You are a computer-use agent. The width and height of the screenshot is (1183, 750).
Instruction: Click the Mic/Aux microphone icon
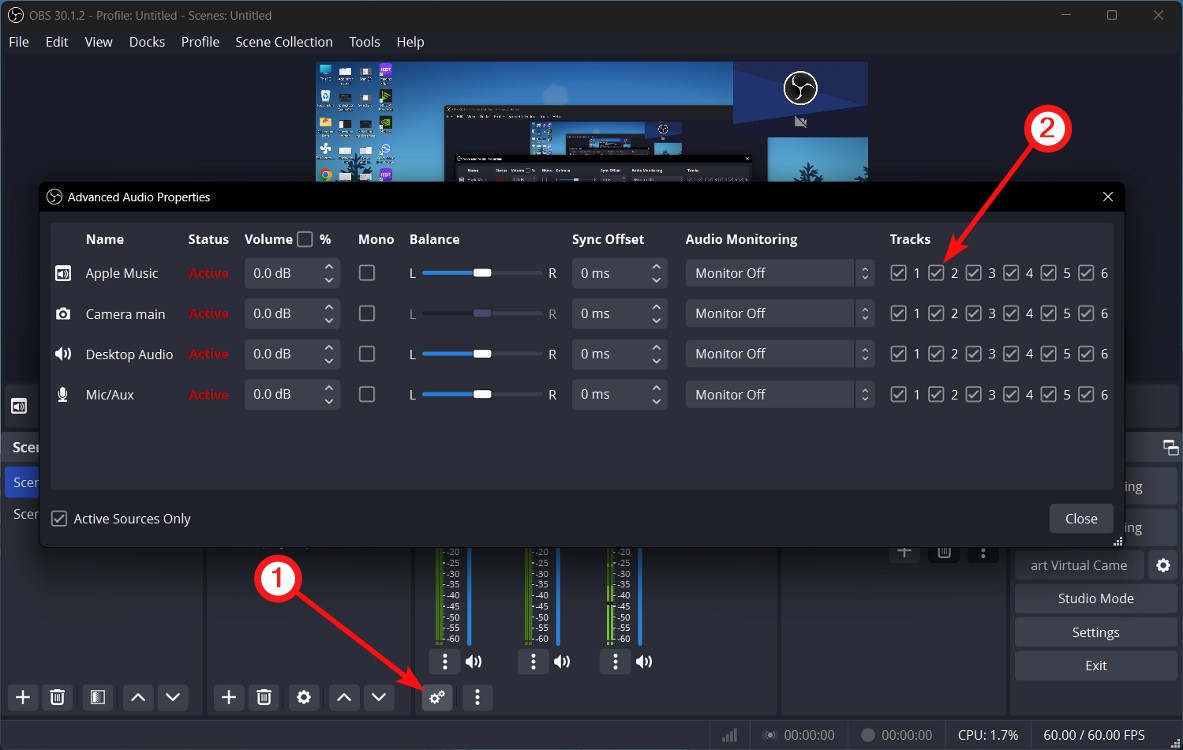63,395
